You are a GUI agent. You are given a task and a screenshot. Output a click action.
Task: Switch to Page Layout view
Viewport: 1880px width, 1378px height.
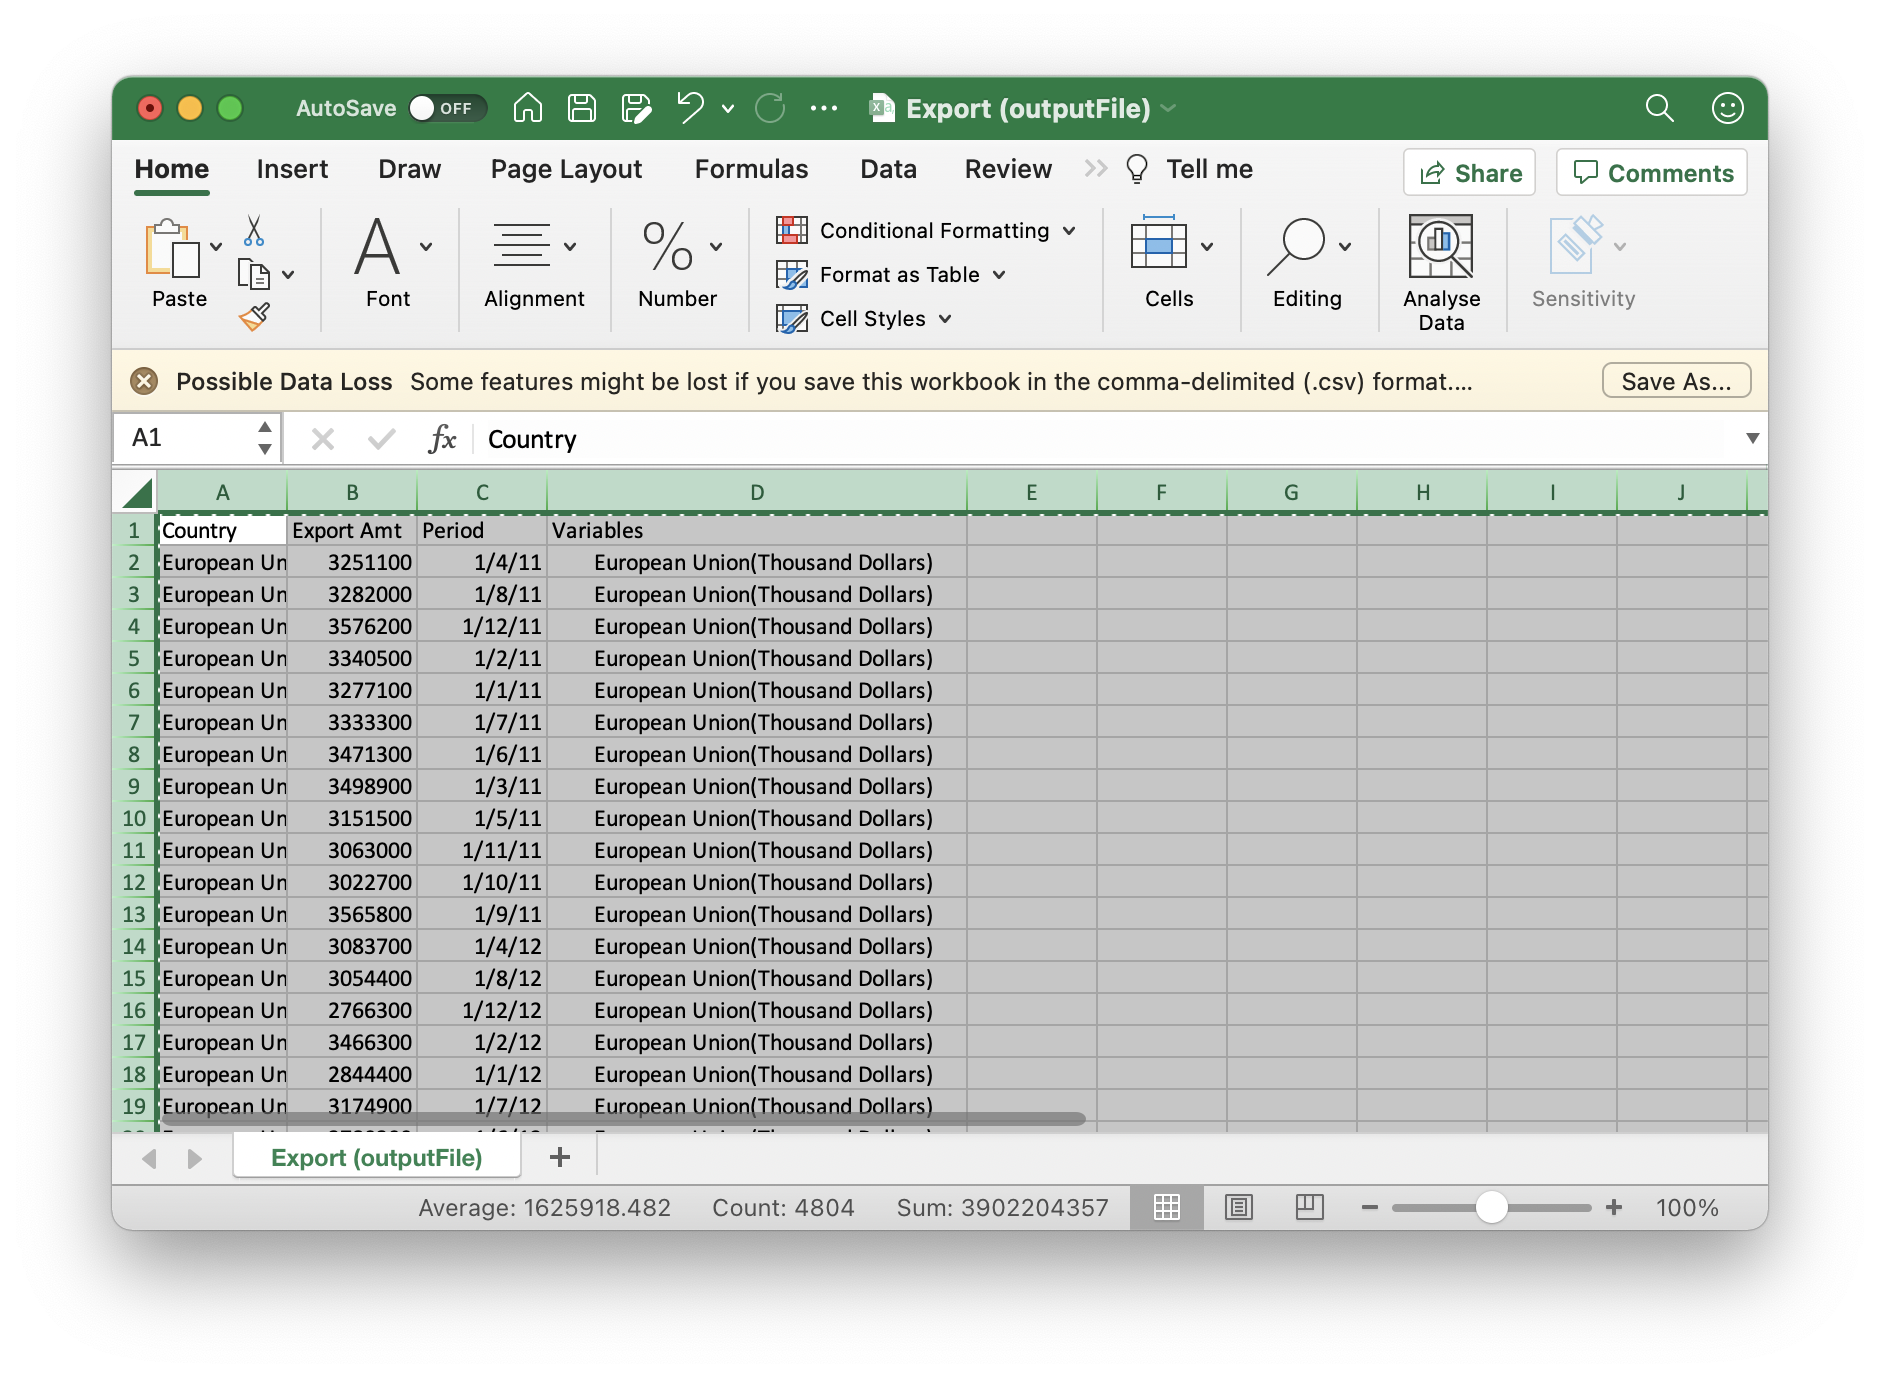pyautogui.click(x=1238, y=1208)
